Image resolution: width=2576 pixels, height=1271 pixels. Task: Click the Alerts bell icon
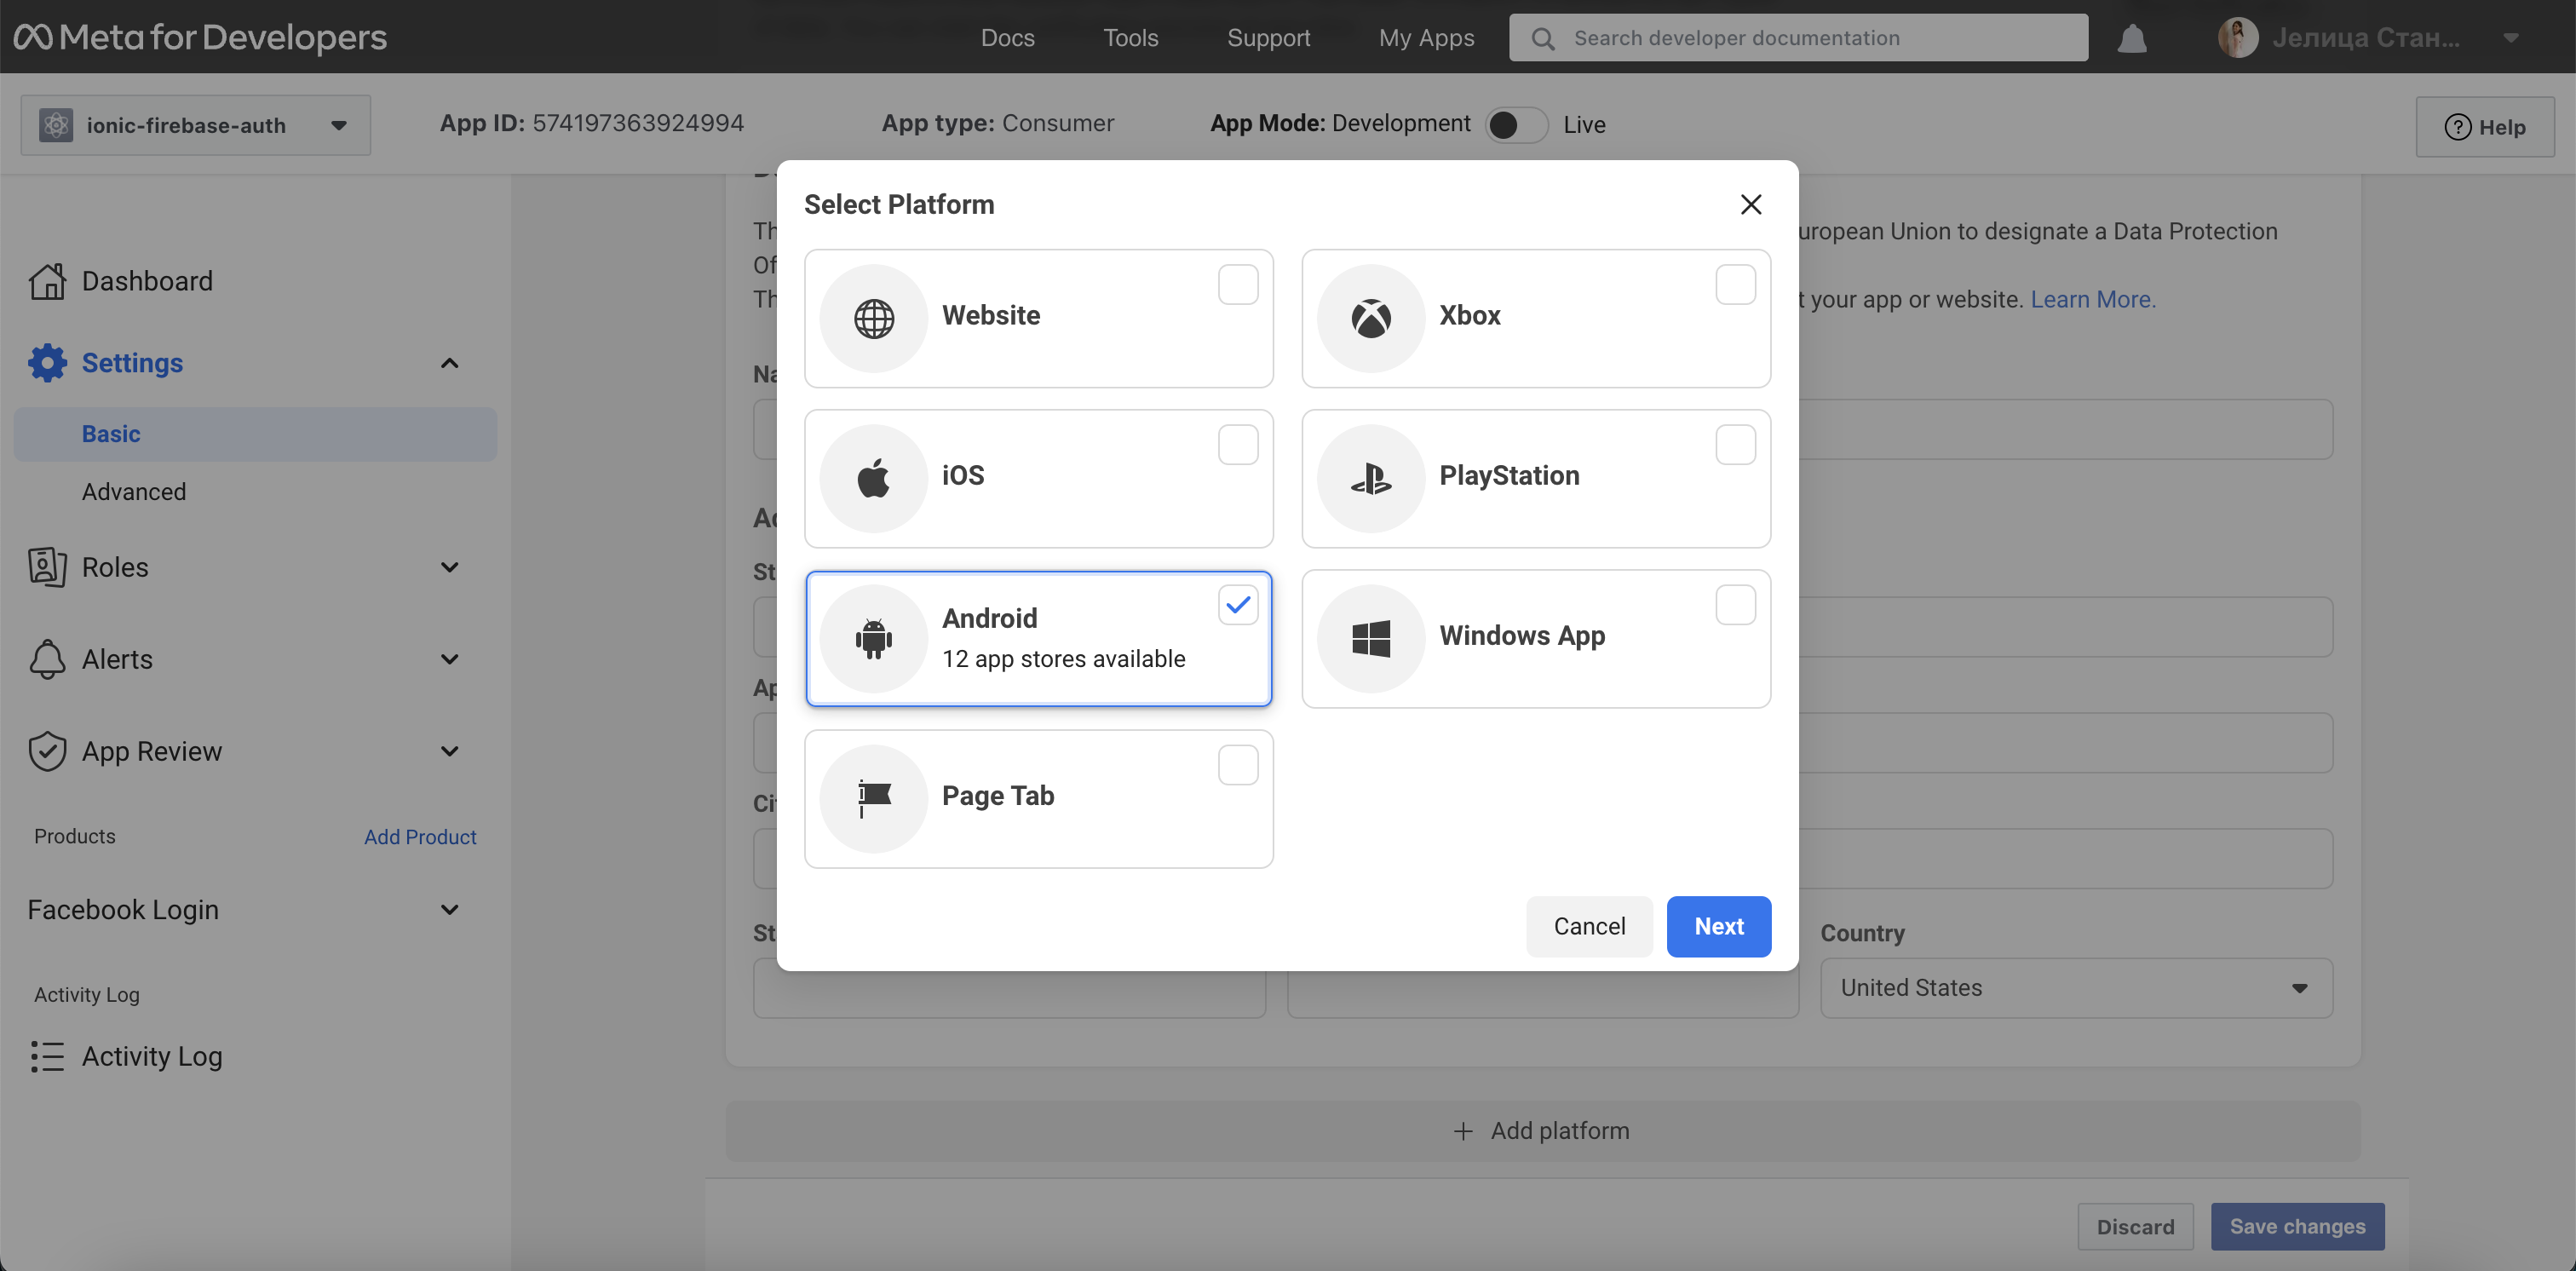click(x=47, y=659)
